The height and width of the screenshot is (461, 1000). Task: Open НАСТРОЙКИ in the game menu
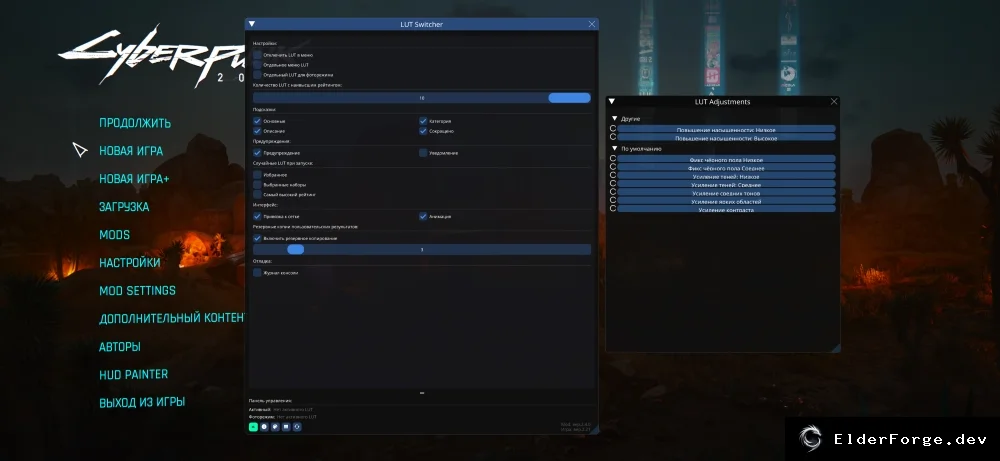point(129,263)
